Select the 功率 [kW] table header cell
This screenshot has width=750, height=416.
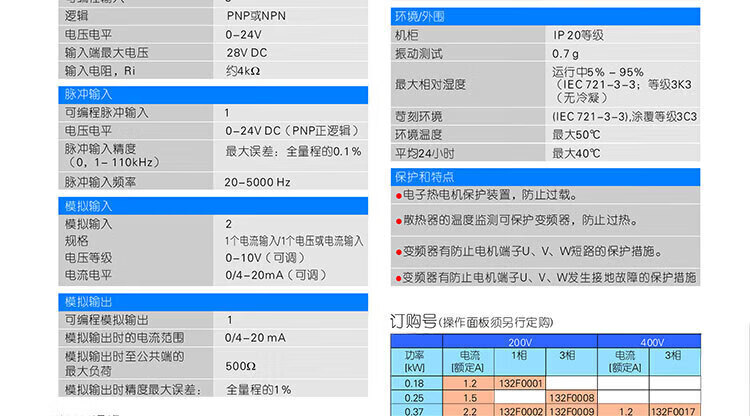coord(414,360)
